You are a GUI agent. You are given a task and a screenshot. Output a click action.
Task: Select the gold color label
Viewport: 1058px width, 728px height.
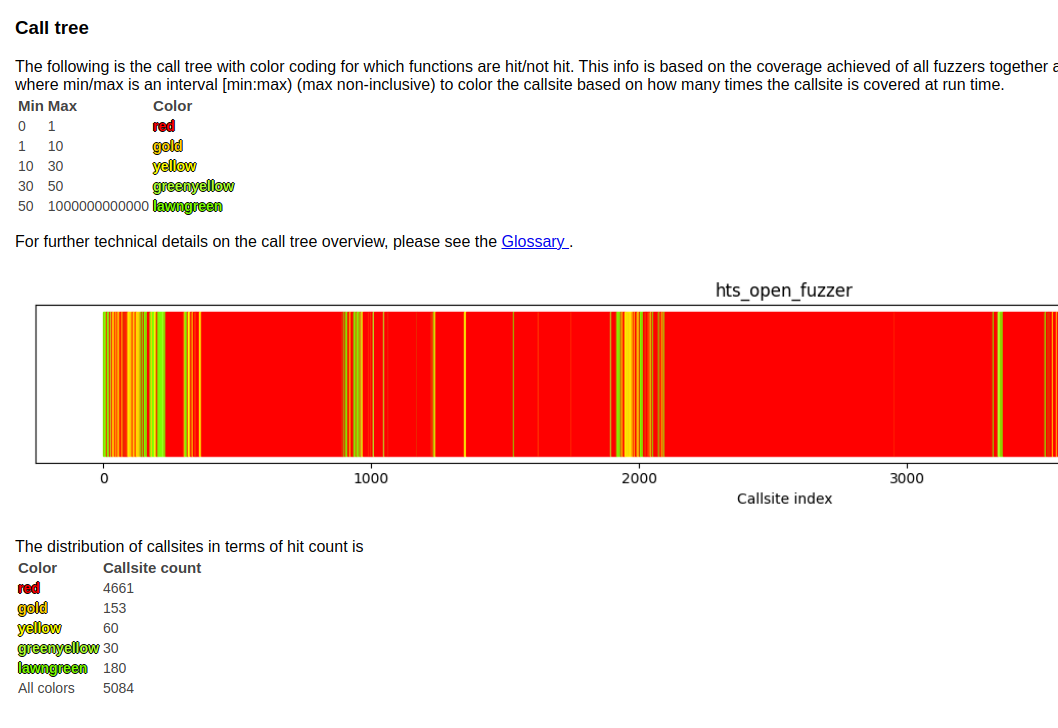click(167, 146)
